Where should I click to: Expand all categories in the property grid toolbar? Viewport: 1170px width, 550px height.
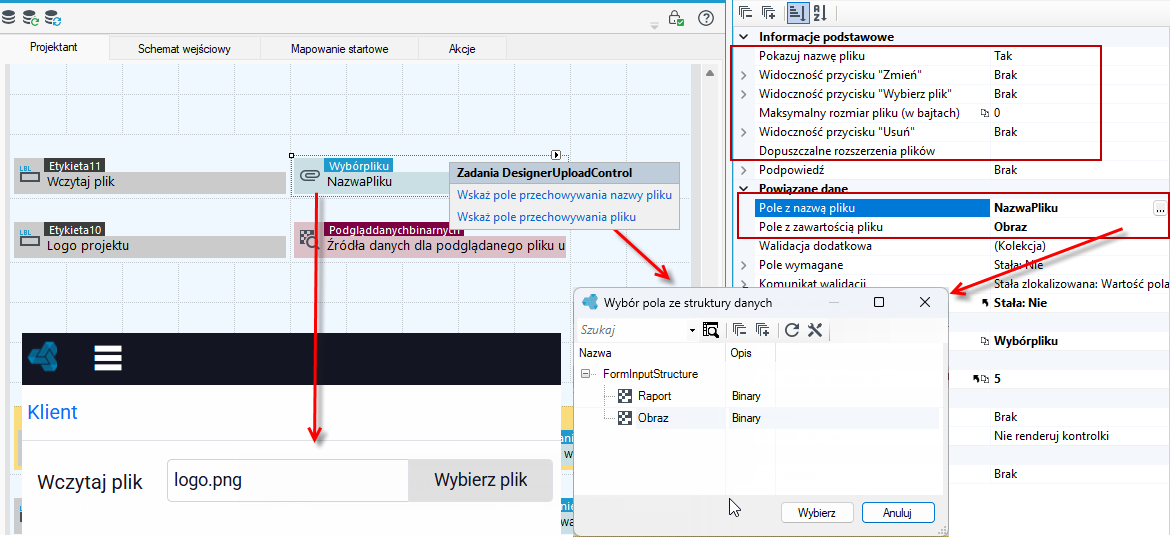(768, 12)
